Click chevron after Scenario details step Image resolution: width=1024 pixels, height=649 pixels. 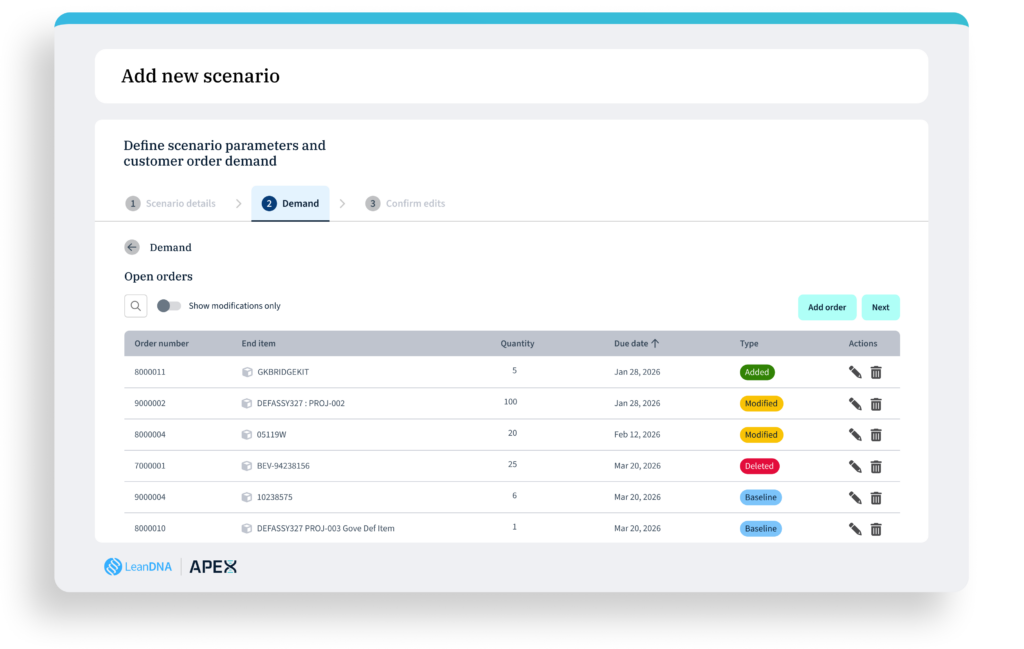[238, 204]
